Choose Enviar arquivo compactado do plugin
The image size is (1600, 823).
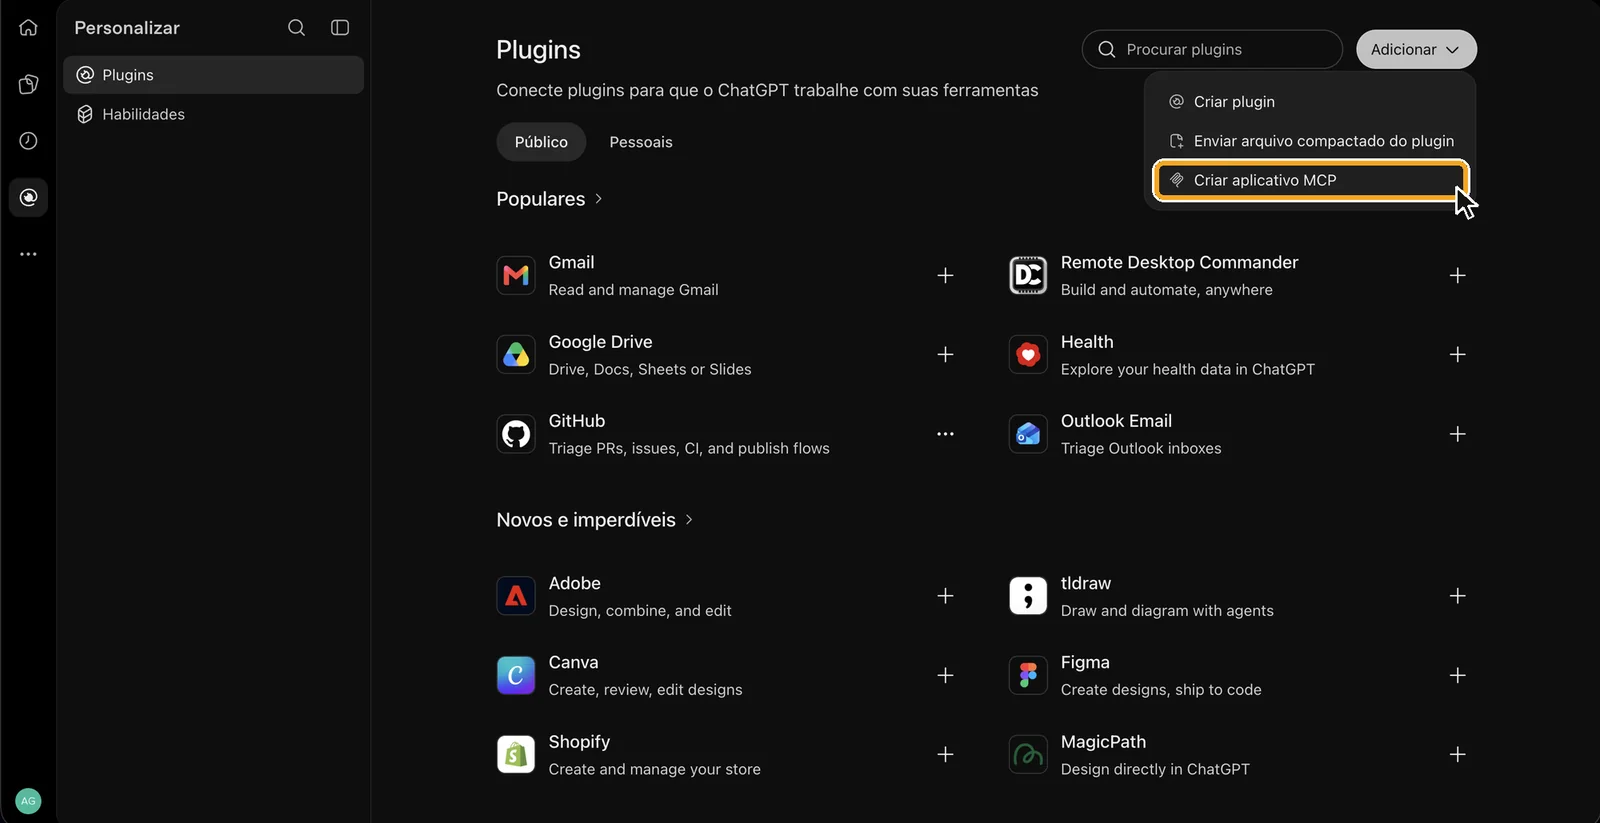(1310, 141)
